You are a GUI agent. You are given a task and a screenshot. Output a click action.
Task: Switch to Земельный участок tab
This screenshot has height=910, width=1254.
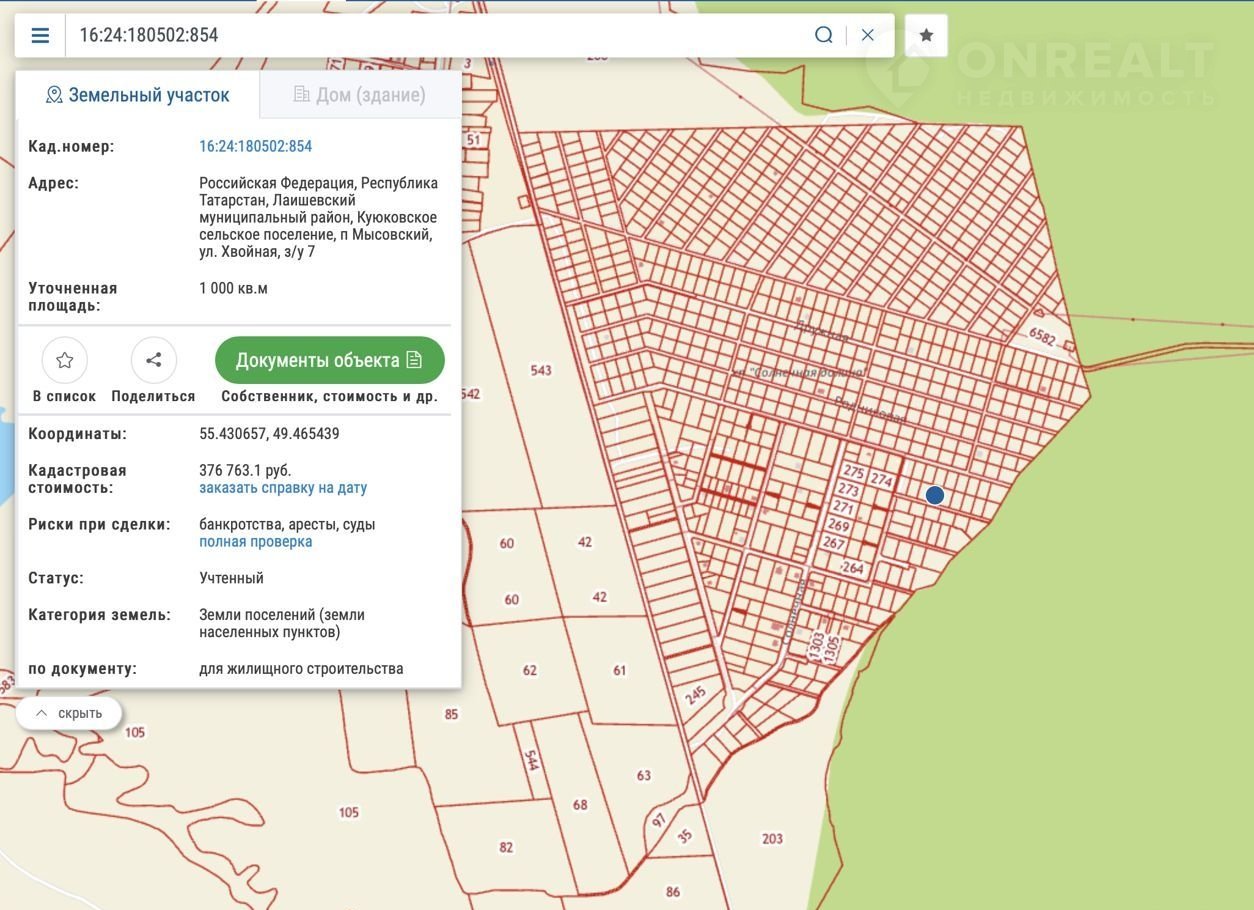coord(138,95)
